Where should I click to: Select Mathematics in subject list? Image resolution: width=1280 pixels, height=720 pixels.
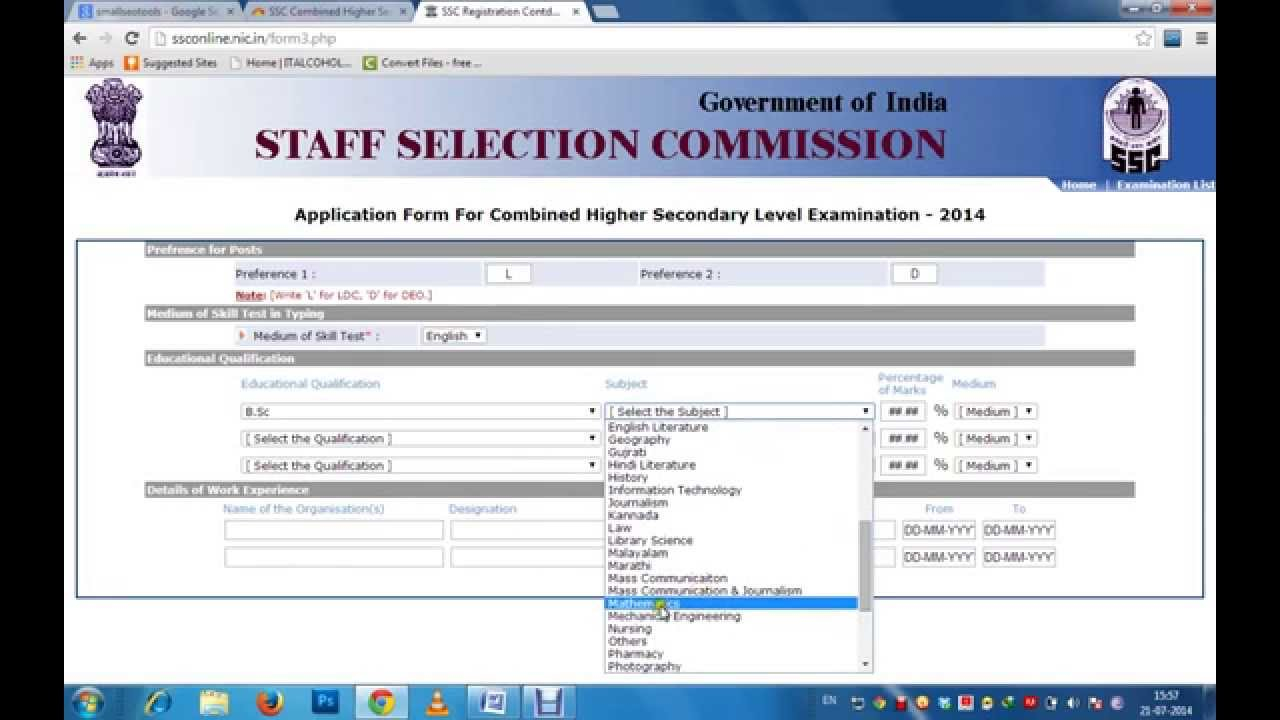tap(732, 603)
